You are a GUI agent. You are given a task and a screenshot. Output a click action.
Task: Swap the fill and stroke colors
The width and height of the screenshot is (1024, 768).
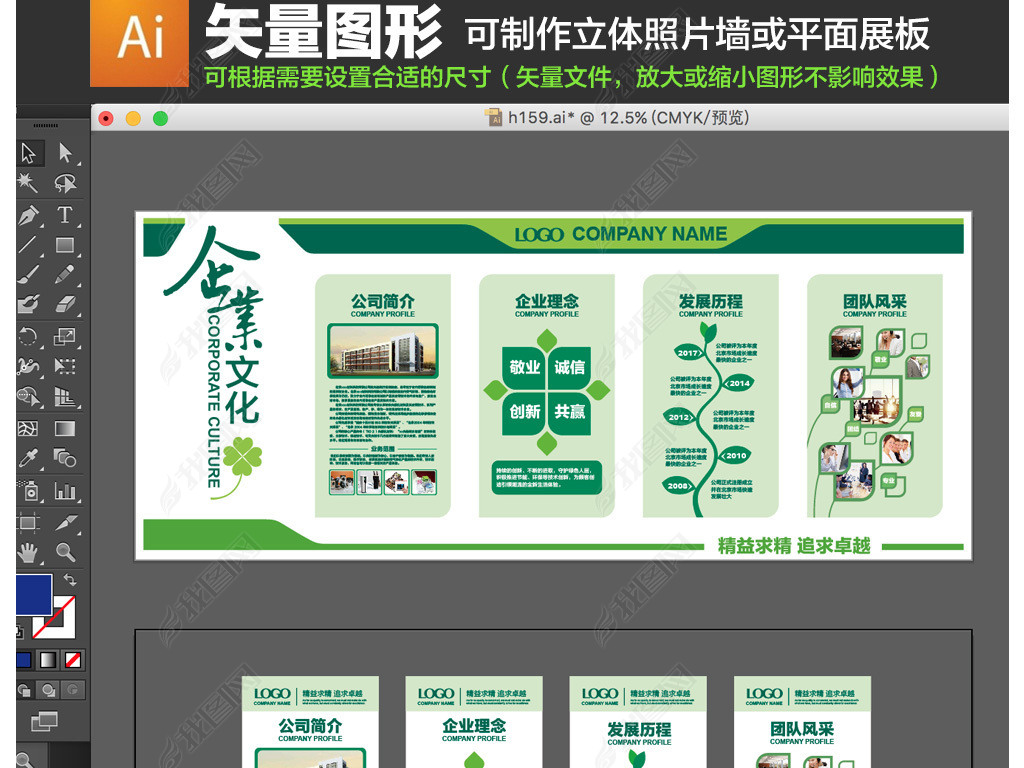tap(70, 580)
